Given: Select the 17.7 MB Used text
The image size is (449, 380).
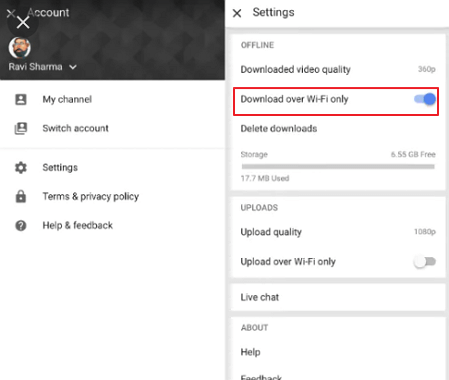Looking at the screenshot, I should 265,178.
